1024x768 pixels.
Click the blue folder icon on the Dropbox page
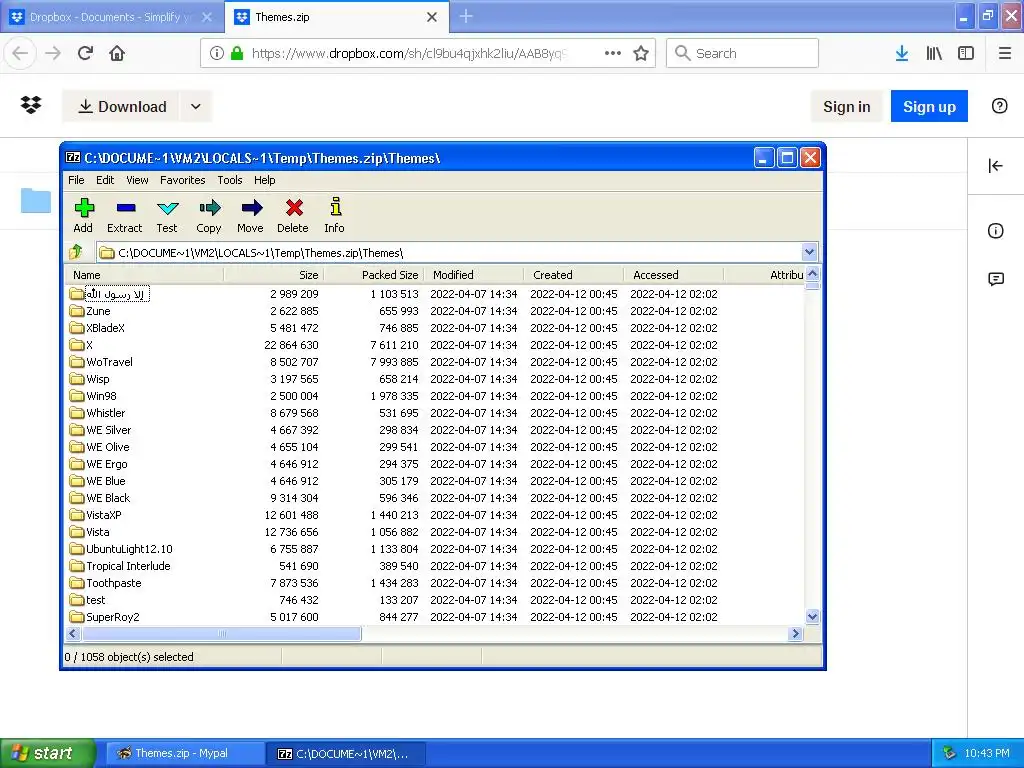pyautogui.click(x=36, y=200)
